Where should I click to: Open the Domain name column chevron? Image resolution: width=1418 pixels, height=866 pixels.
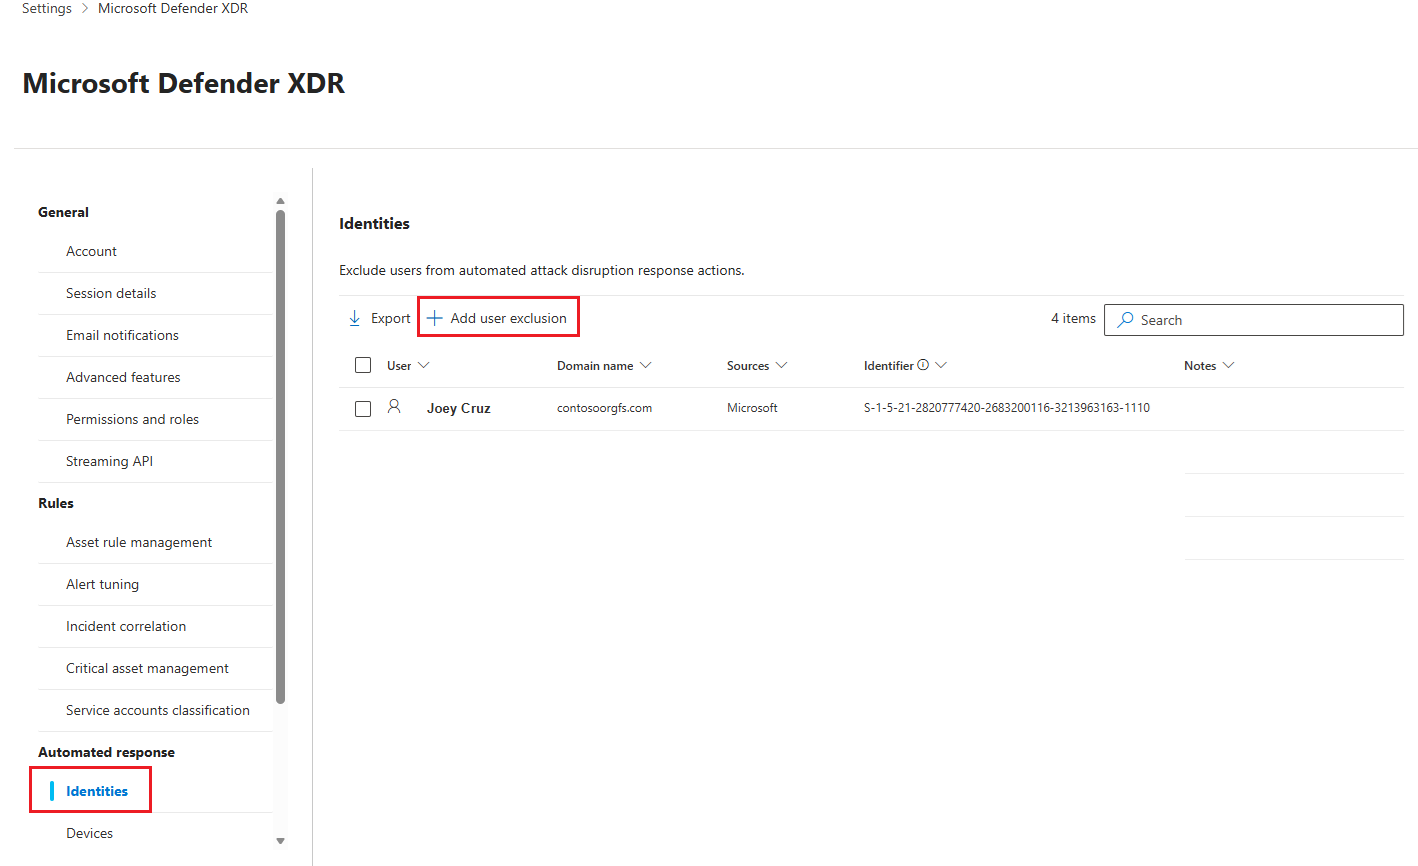pos(645,365)
